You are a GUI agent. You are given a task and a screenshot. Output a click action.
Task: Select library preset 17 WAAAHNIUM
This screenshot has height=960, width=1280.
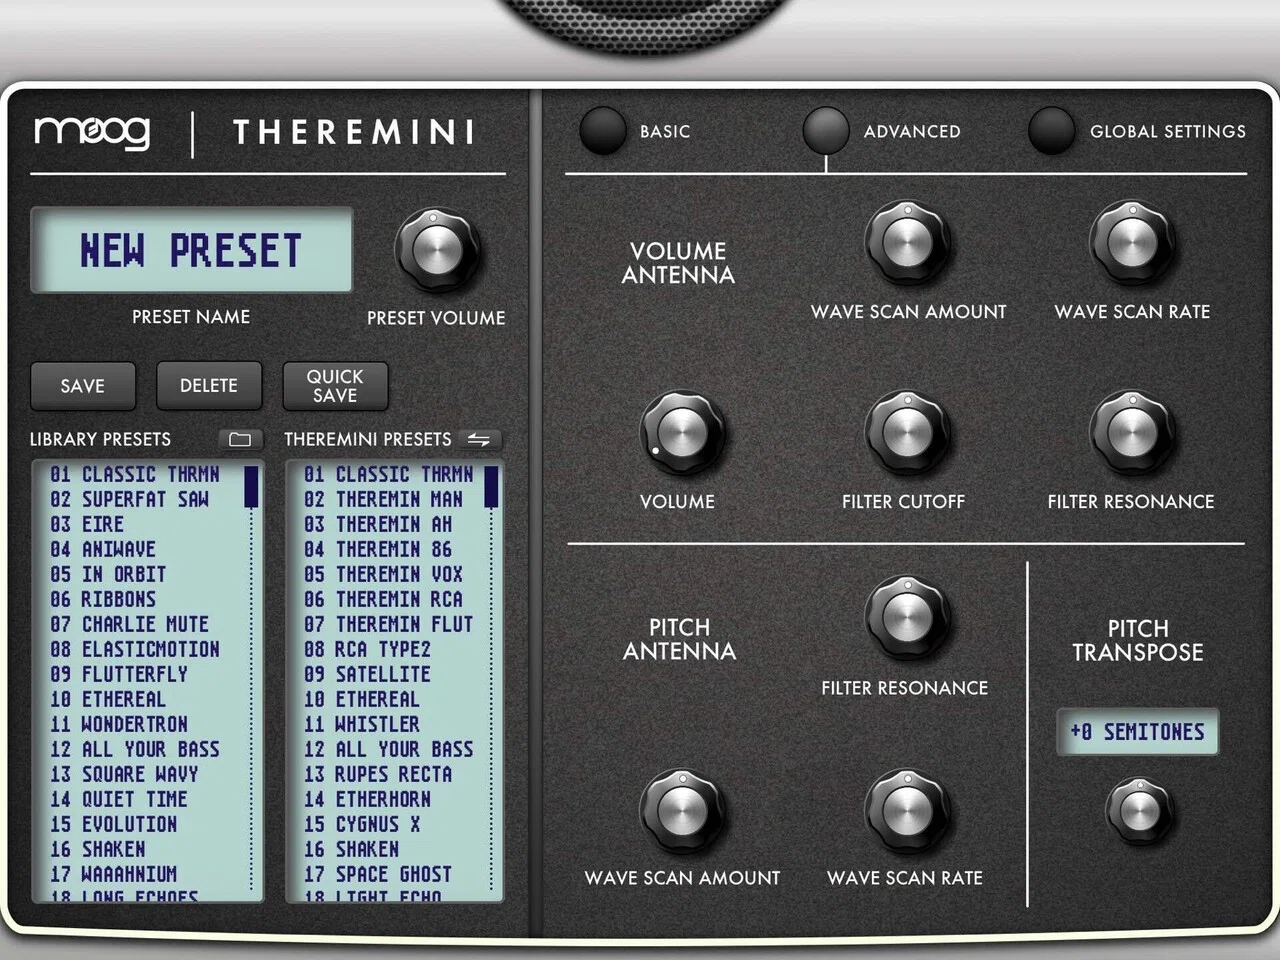click(114, 874)
